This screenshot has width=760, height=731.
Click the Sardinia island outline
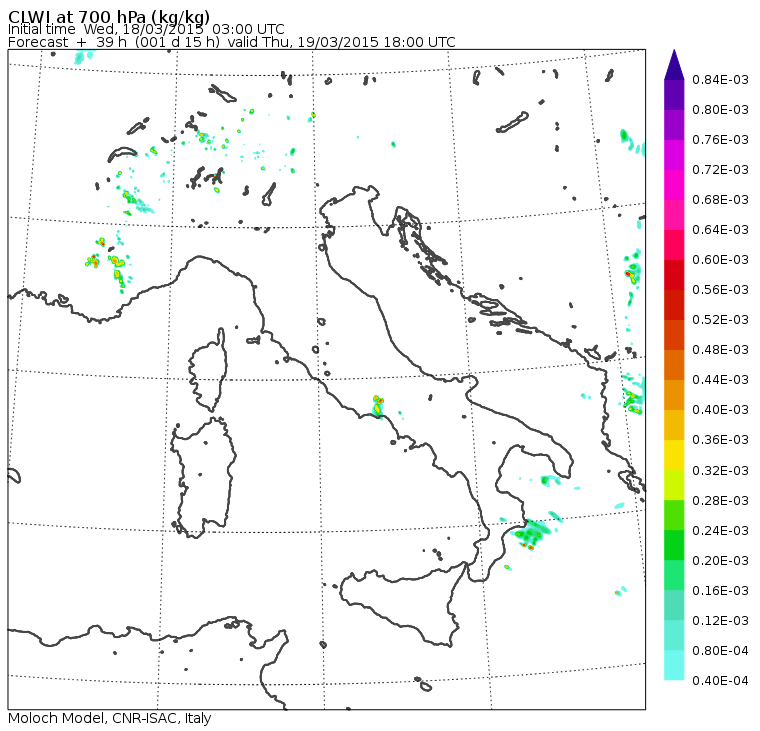click(x=203, y=478)
